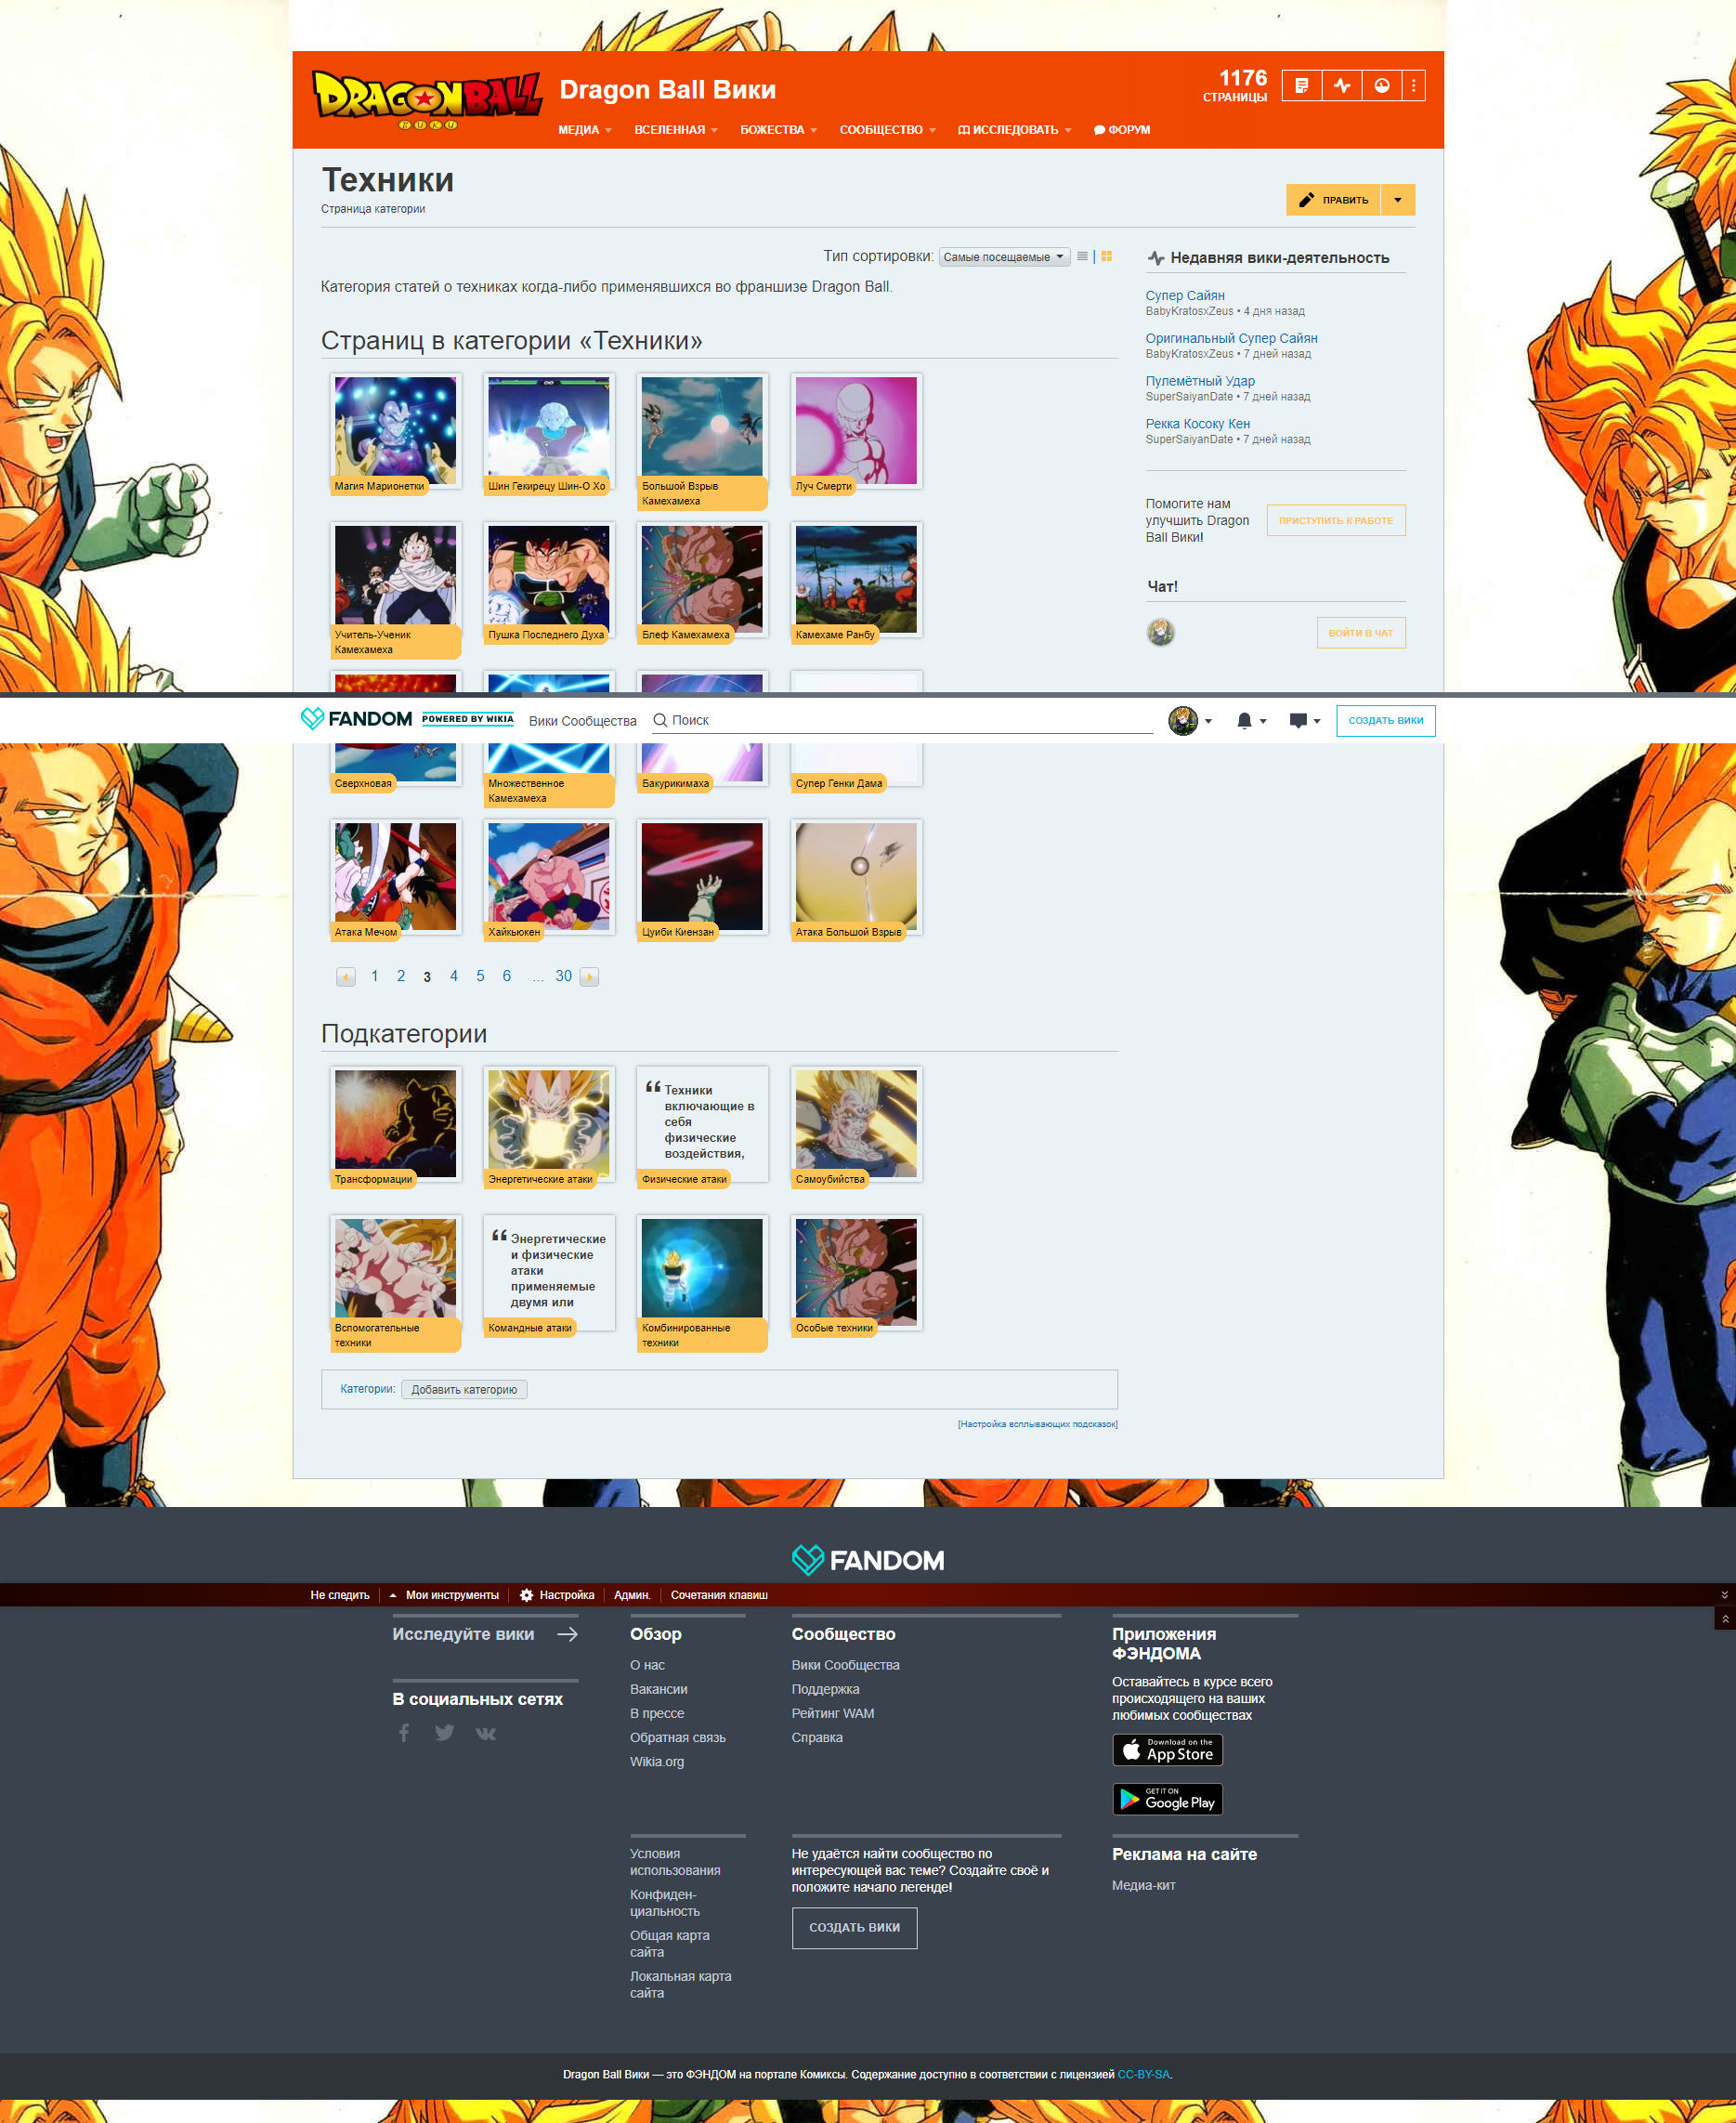Image resolution: width=1736 pixels, height=2123 pixels.
Task: Open the dropdown arrow beside ПРАВИТЬ
Action: 1398,200
